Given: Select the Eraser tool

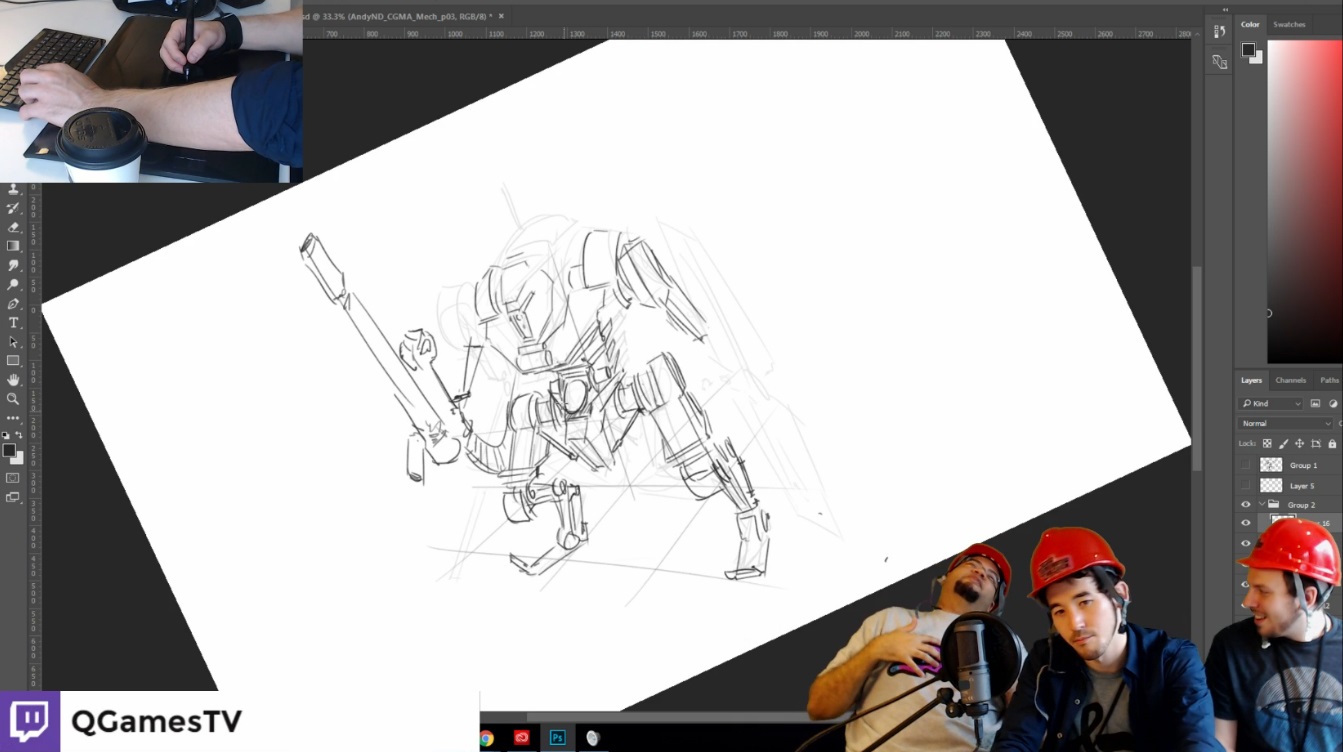Looking at the screenshot, I should point(13,227).
